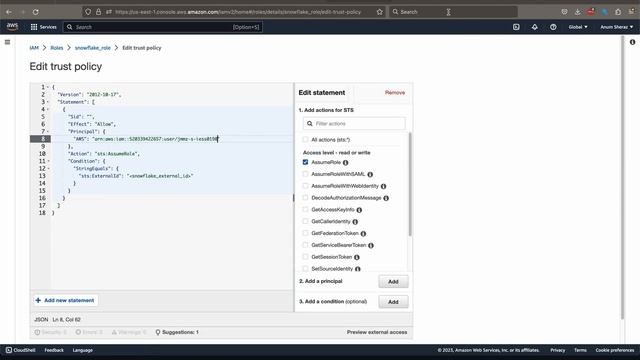Check the GetCallerIdentity checkbox
This screenshot has height=360, width=640.
pos(305,221)
